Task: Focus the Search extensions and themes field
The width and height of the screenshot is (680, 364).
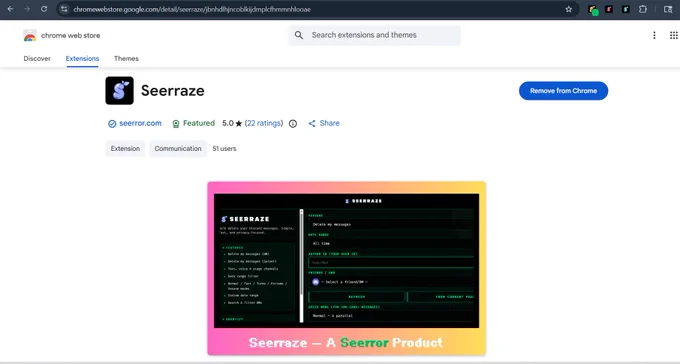Action: click(374, 35)
